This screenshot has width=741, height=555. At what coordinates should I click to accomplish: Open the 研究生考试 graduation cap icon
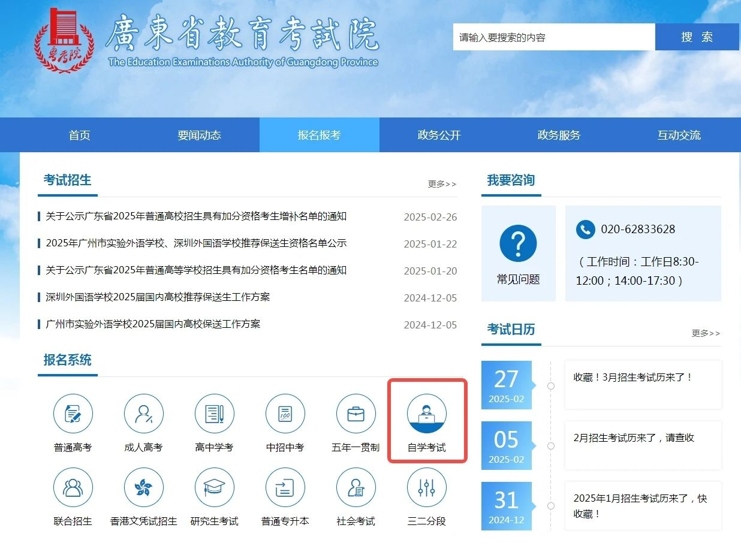[214, 487]
